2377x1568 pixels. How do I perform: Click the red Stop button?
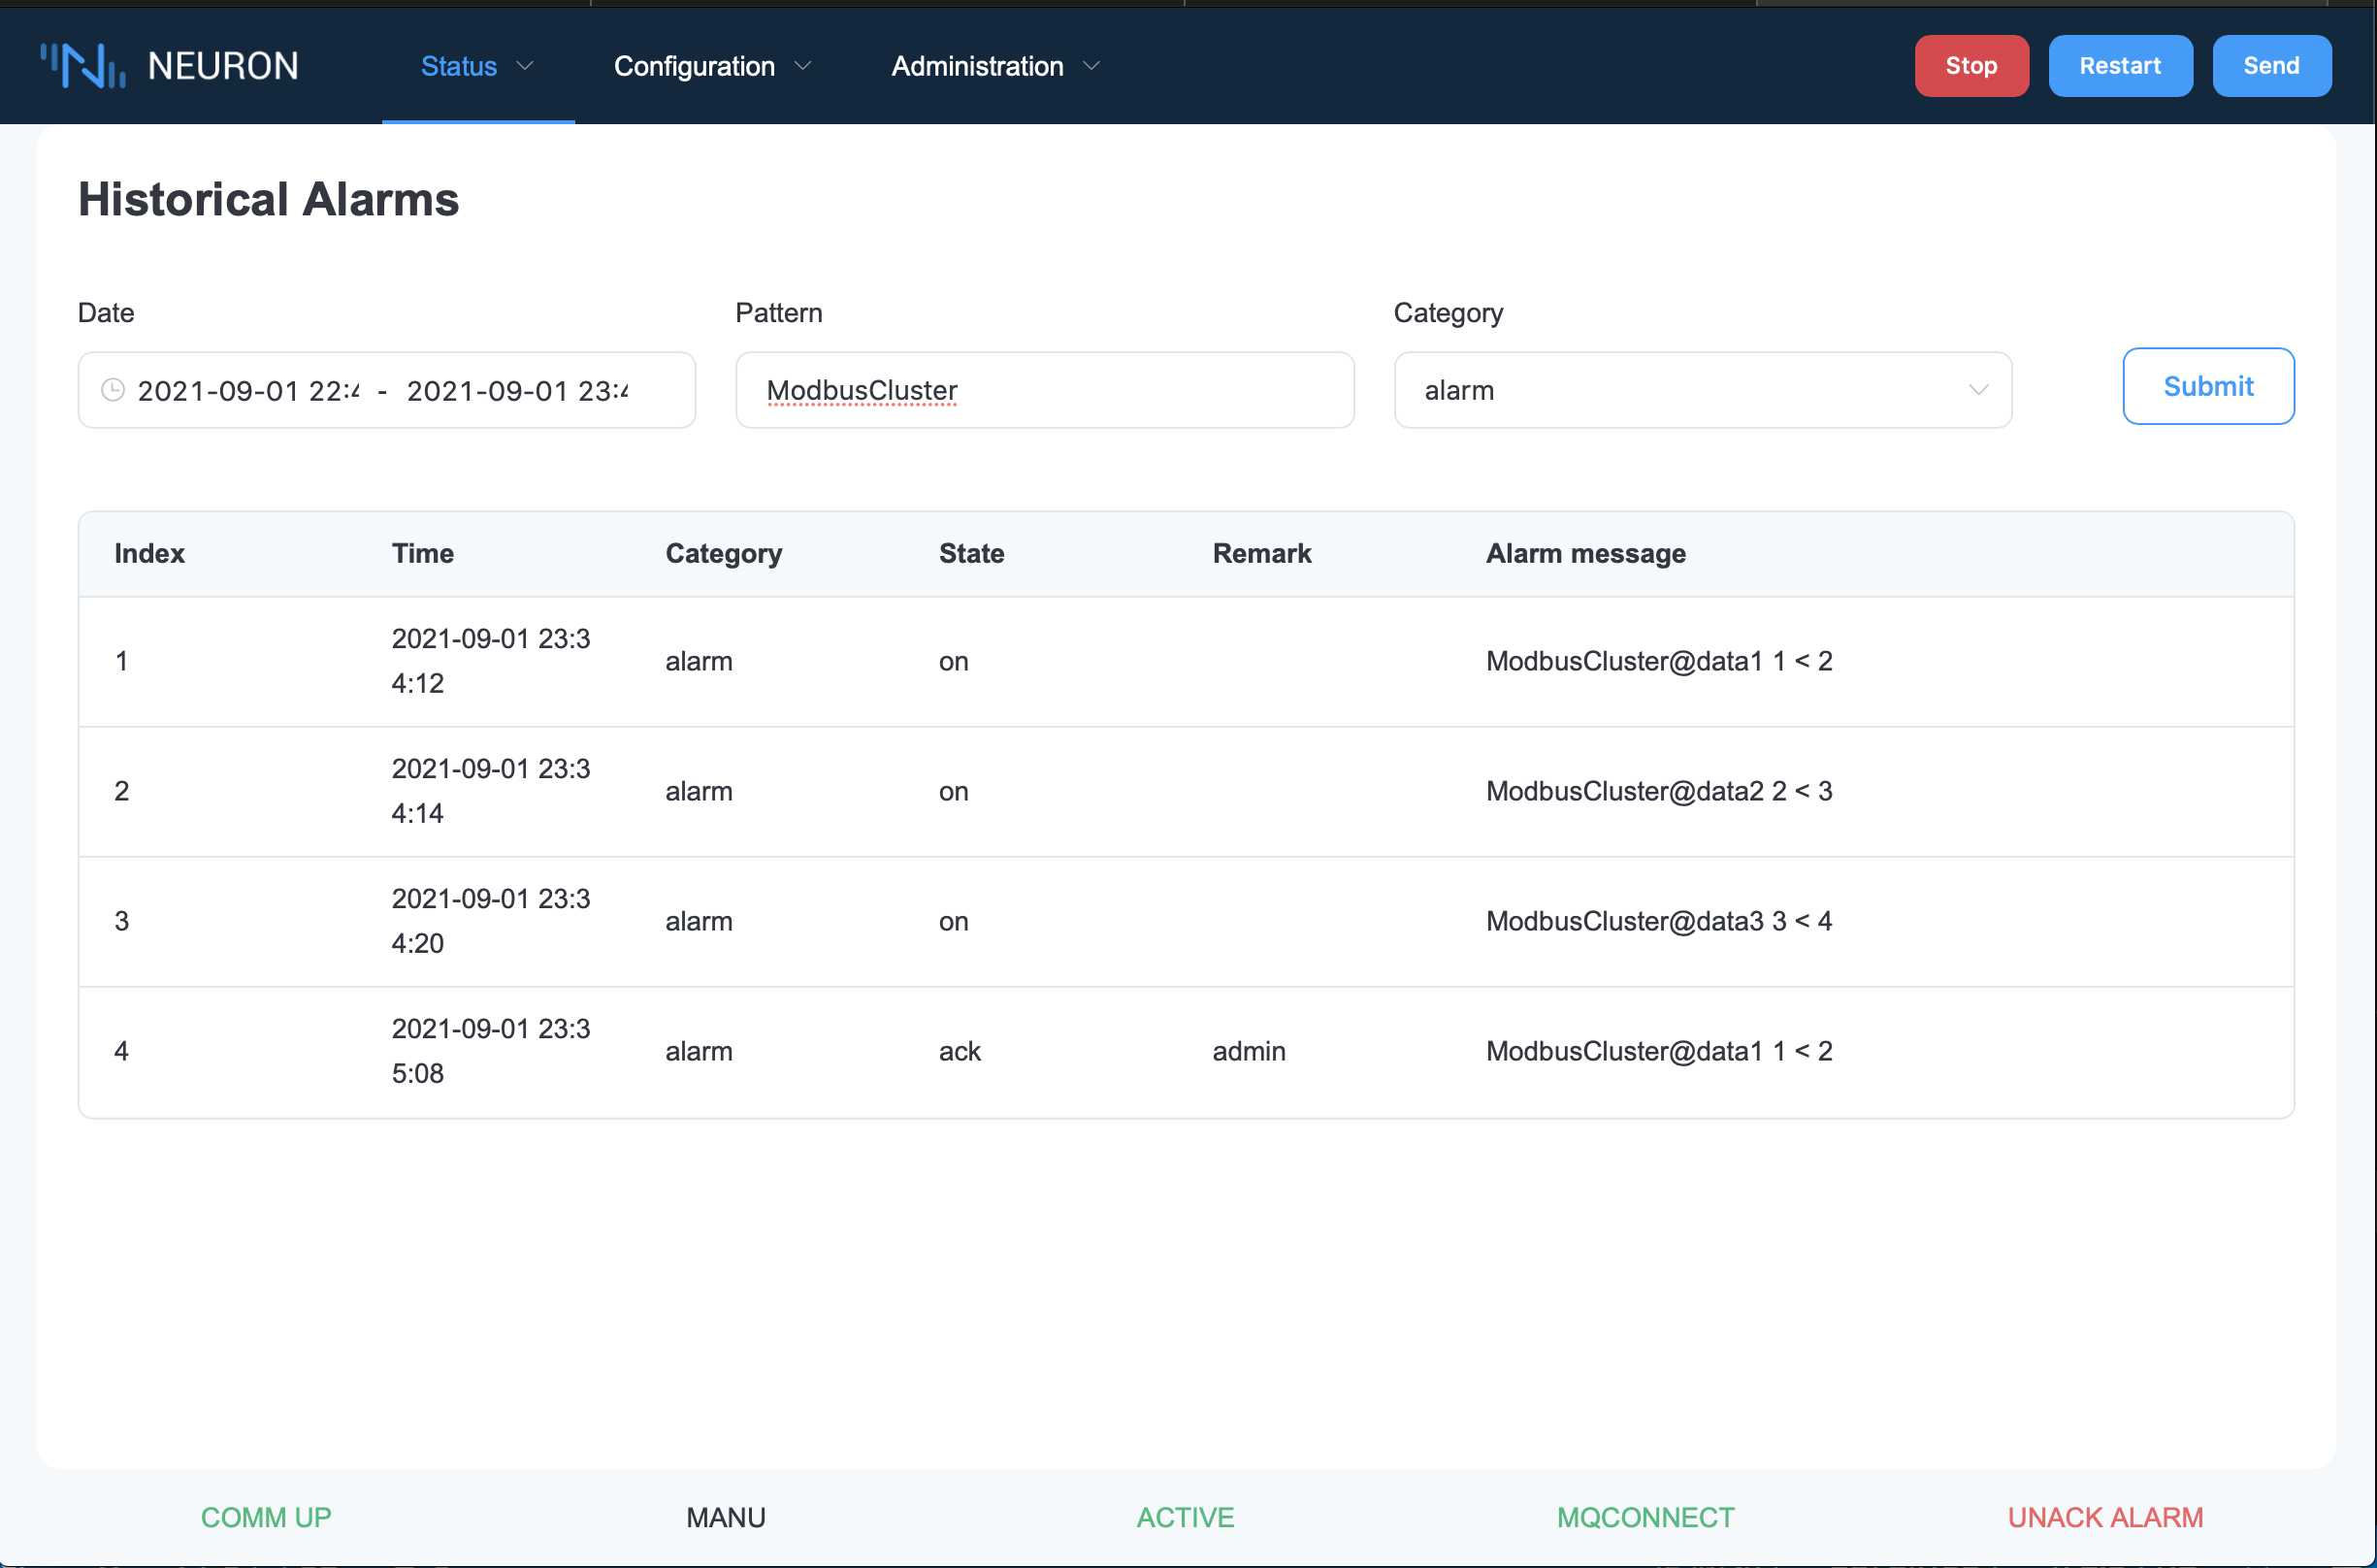pos(1971,66)
